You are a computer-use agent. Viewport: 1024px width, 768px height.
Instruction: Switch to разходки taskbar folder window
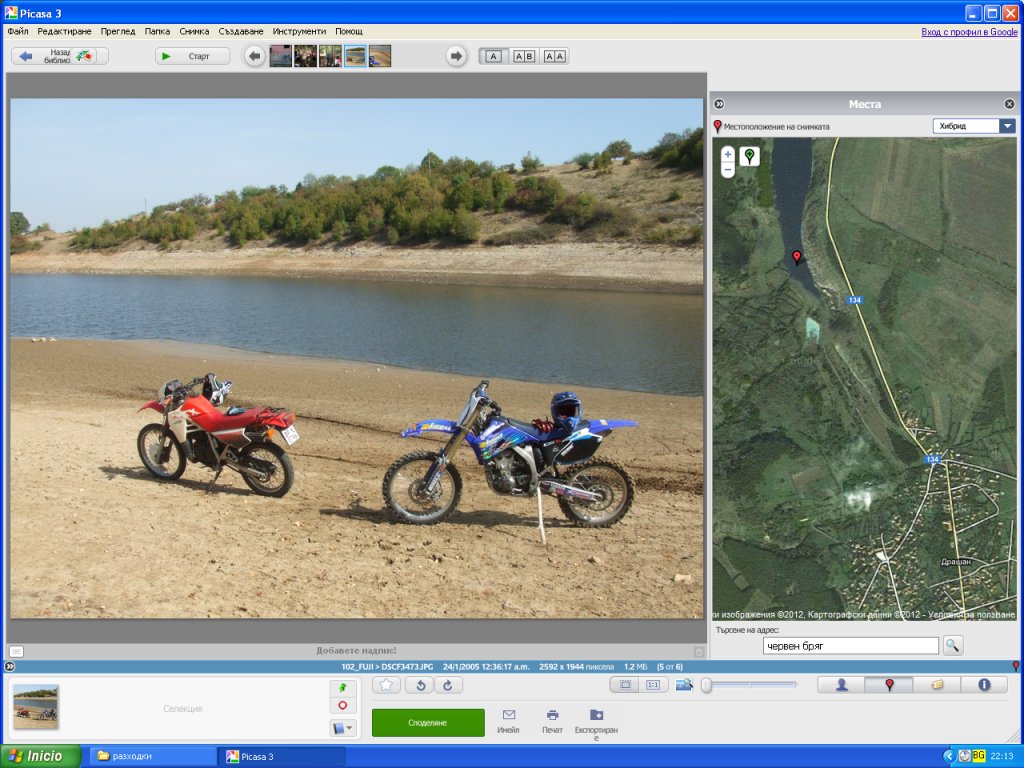pos(152,756)
